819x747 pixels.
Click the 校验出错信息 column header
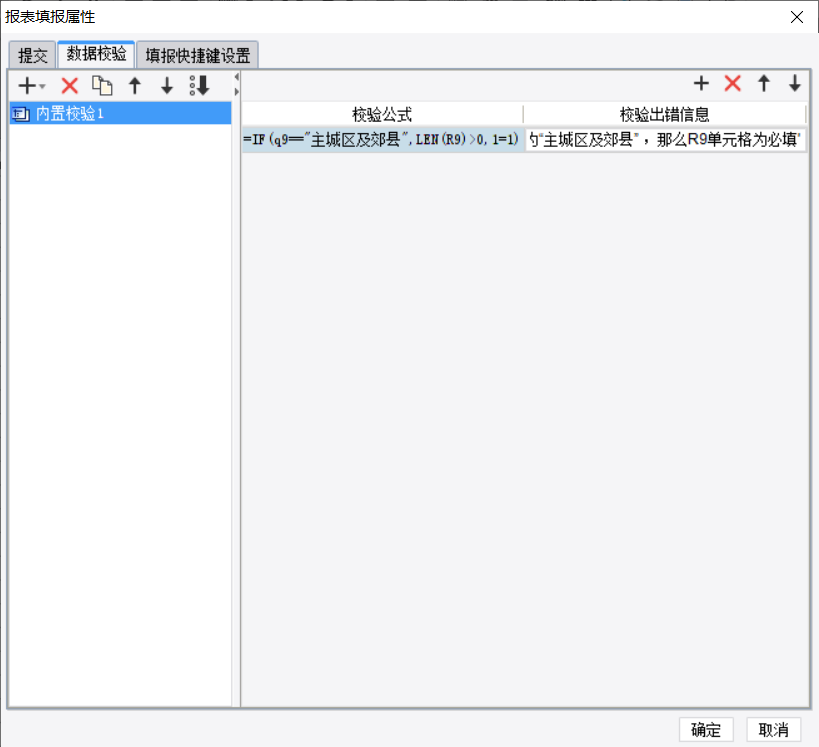coord(664,114)
